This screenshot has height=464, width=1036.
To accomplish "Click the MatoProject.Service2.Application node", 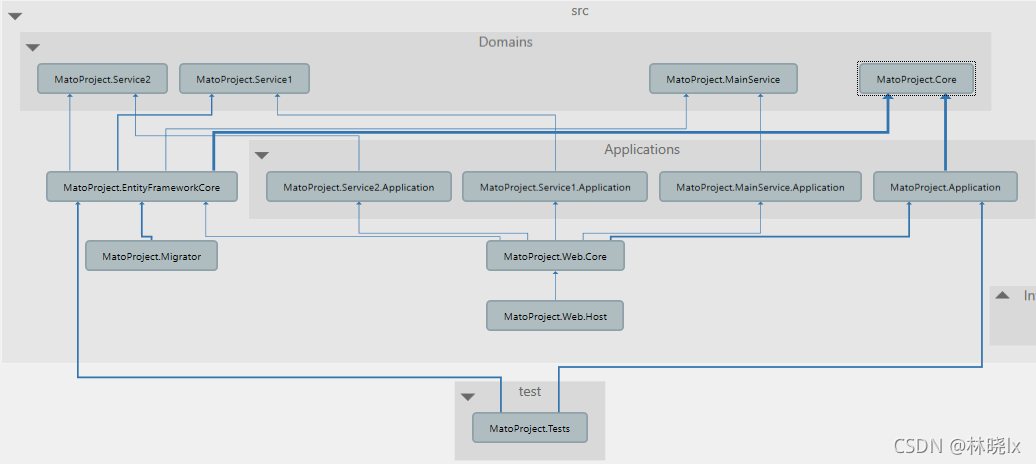I will click(x=359, y=187).
